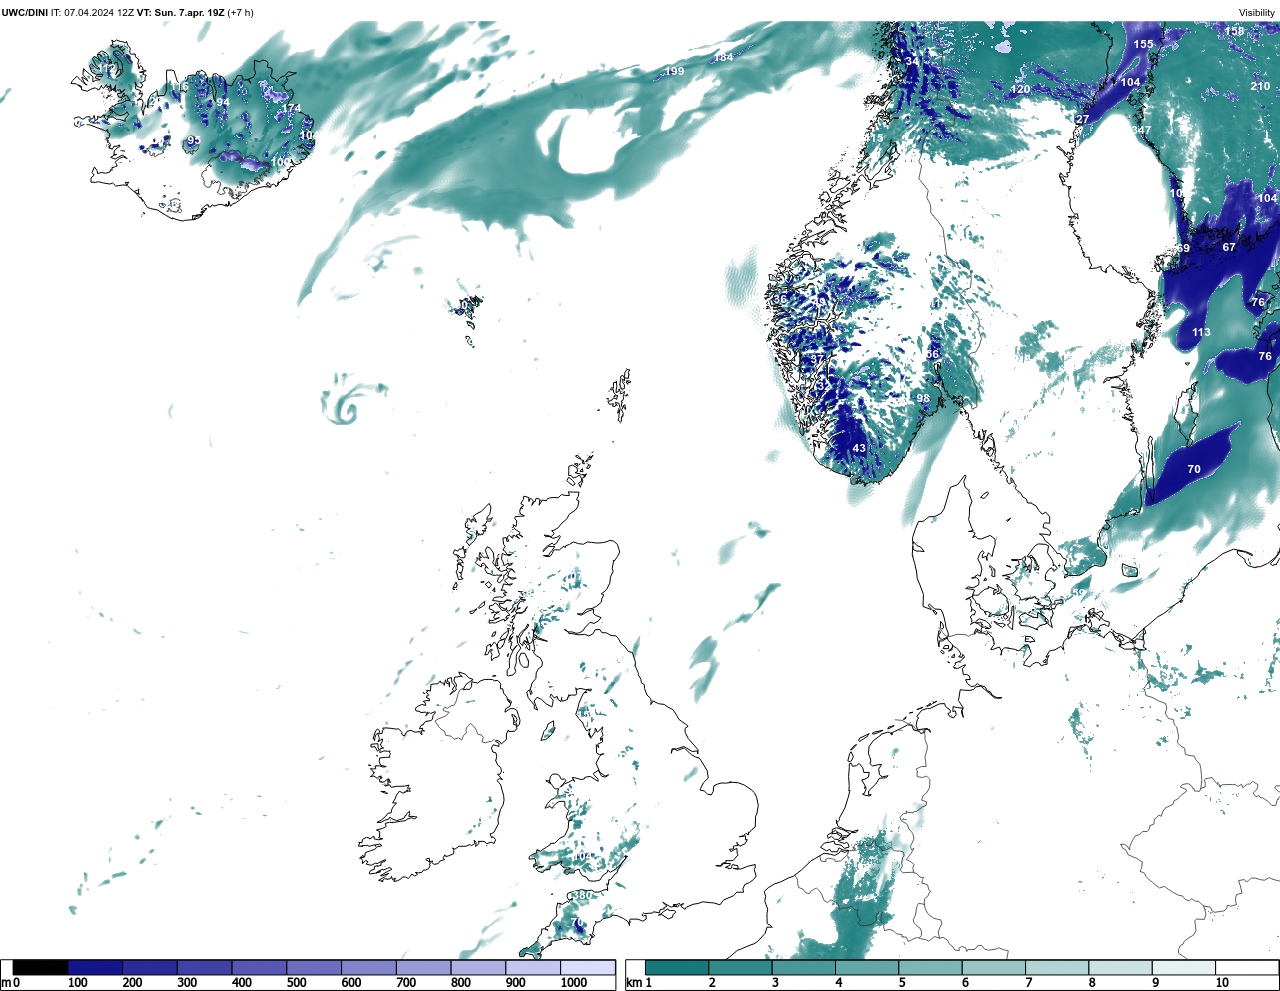Image resolution: width=1280 pixels, height=991 pixels.
Task: Choose the 800 m legend color swatch
Action: 478,968
